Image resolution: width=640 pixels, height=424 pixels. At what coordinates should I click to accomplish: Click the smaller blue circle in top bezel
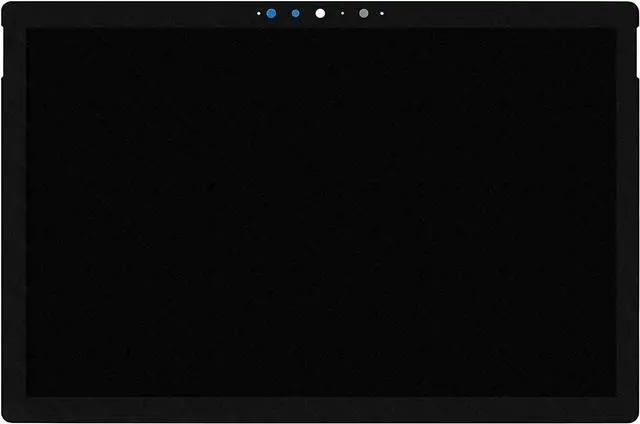[x=296, y=14]
